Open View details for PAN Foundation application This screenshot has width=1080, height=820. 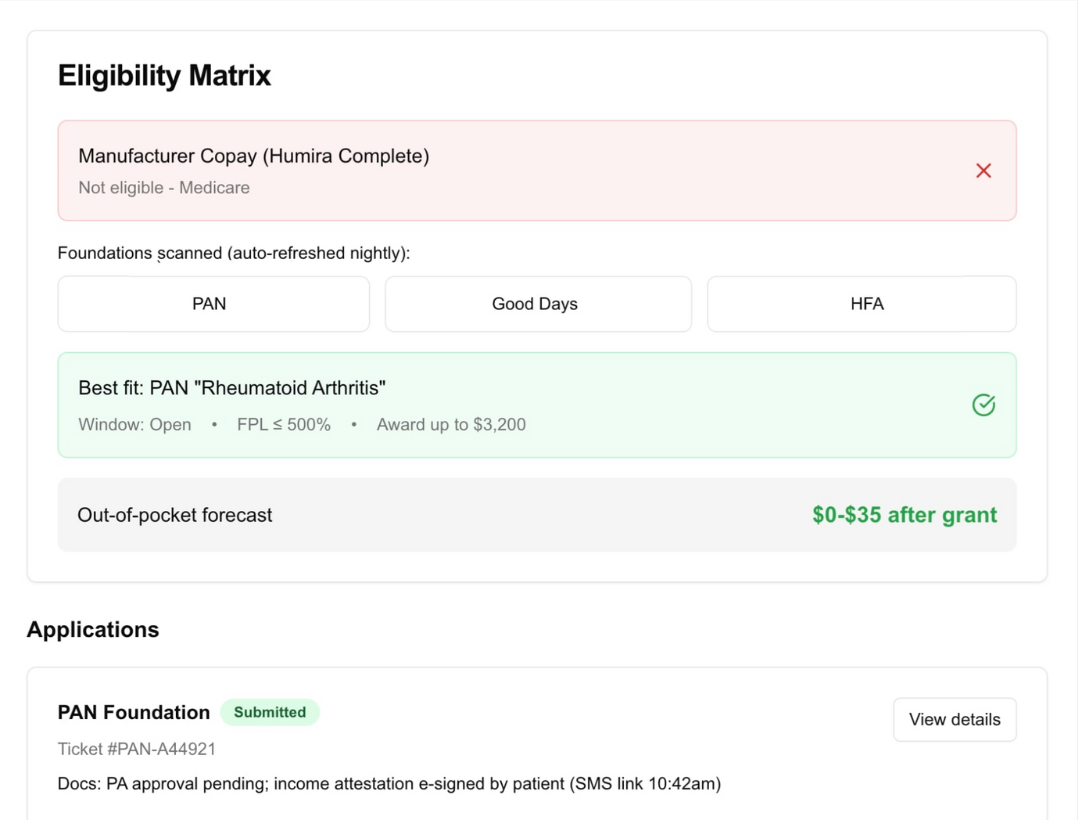[x=955, y=719]
